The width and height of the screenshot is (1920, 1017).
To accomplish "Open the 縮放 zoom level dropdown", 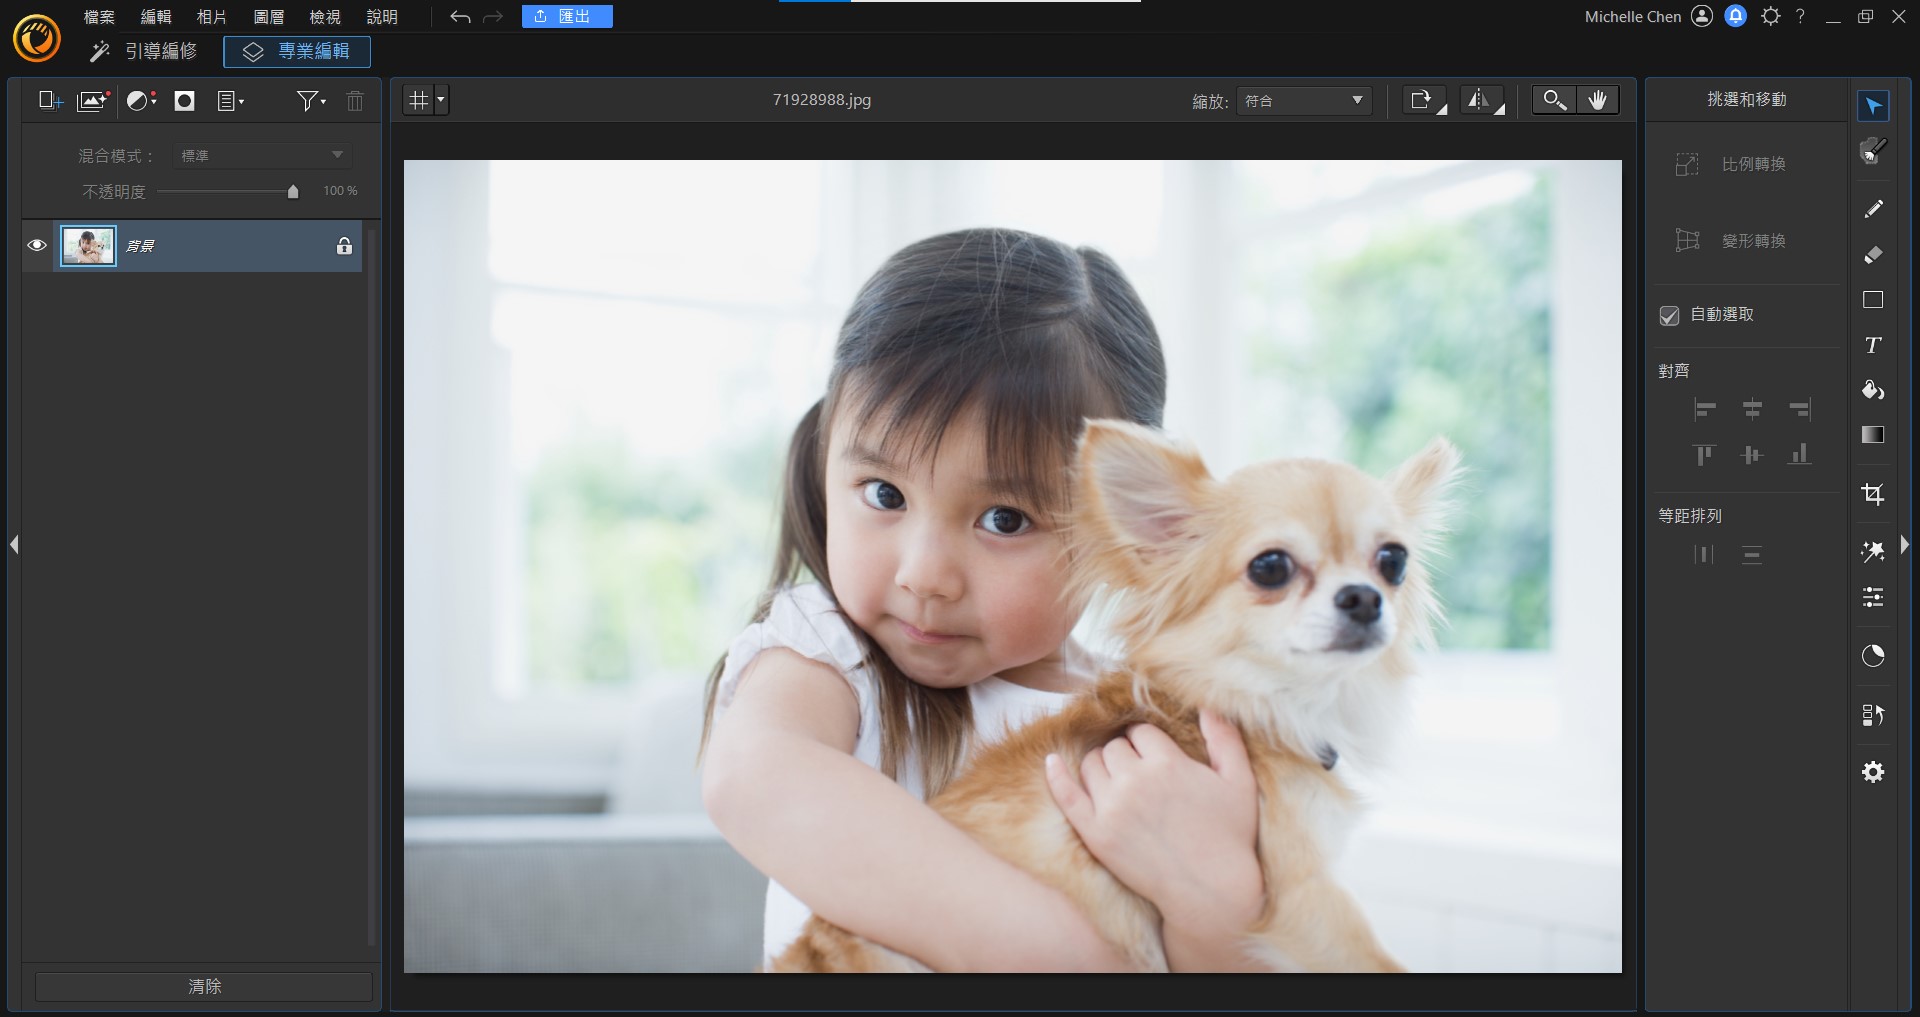I will coord(1303,101).
